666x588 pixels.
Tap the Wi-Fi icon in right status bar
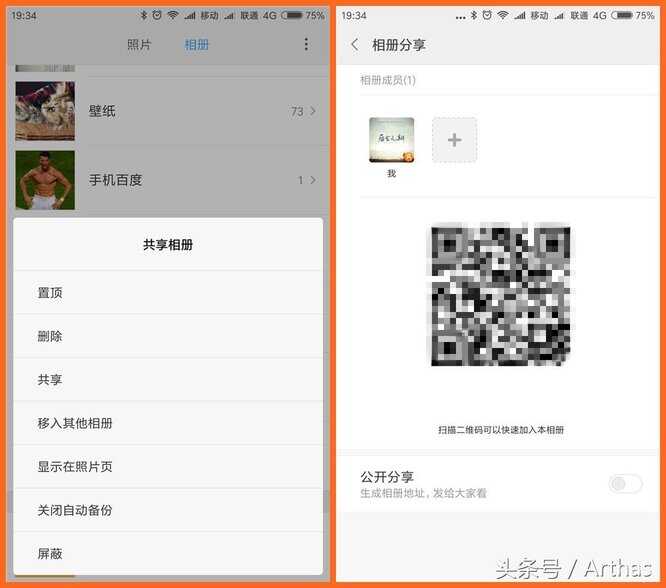coord(502,16)
